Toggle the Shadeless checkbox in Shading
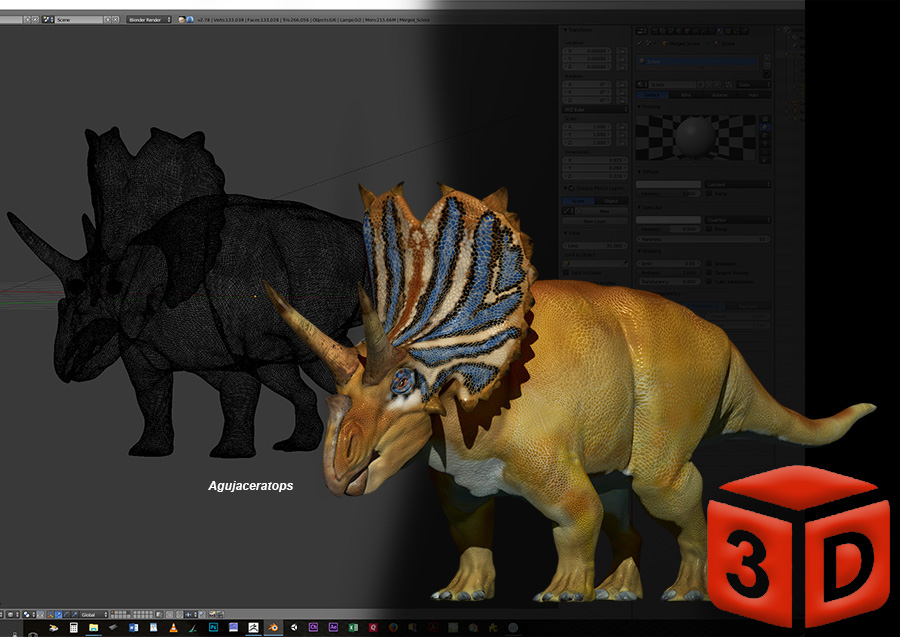 coord(709,264)
